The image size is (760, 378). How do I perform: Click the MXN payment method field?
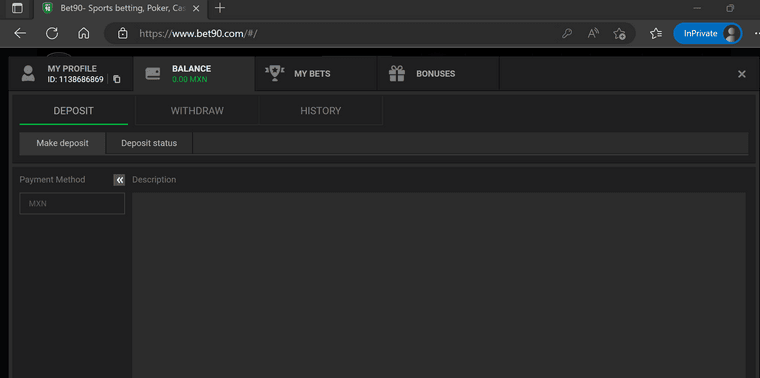click(x=72, y=204)
